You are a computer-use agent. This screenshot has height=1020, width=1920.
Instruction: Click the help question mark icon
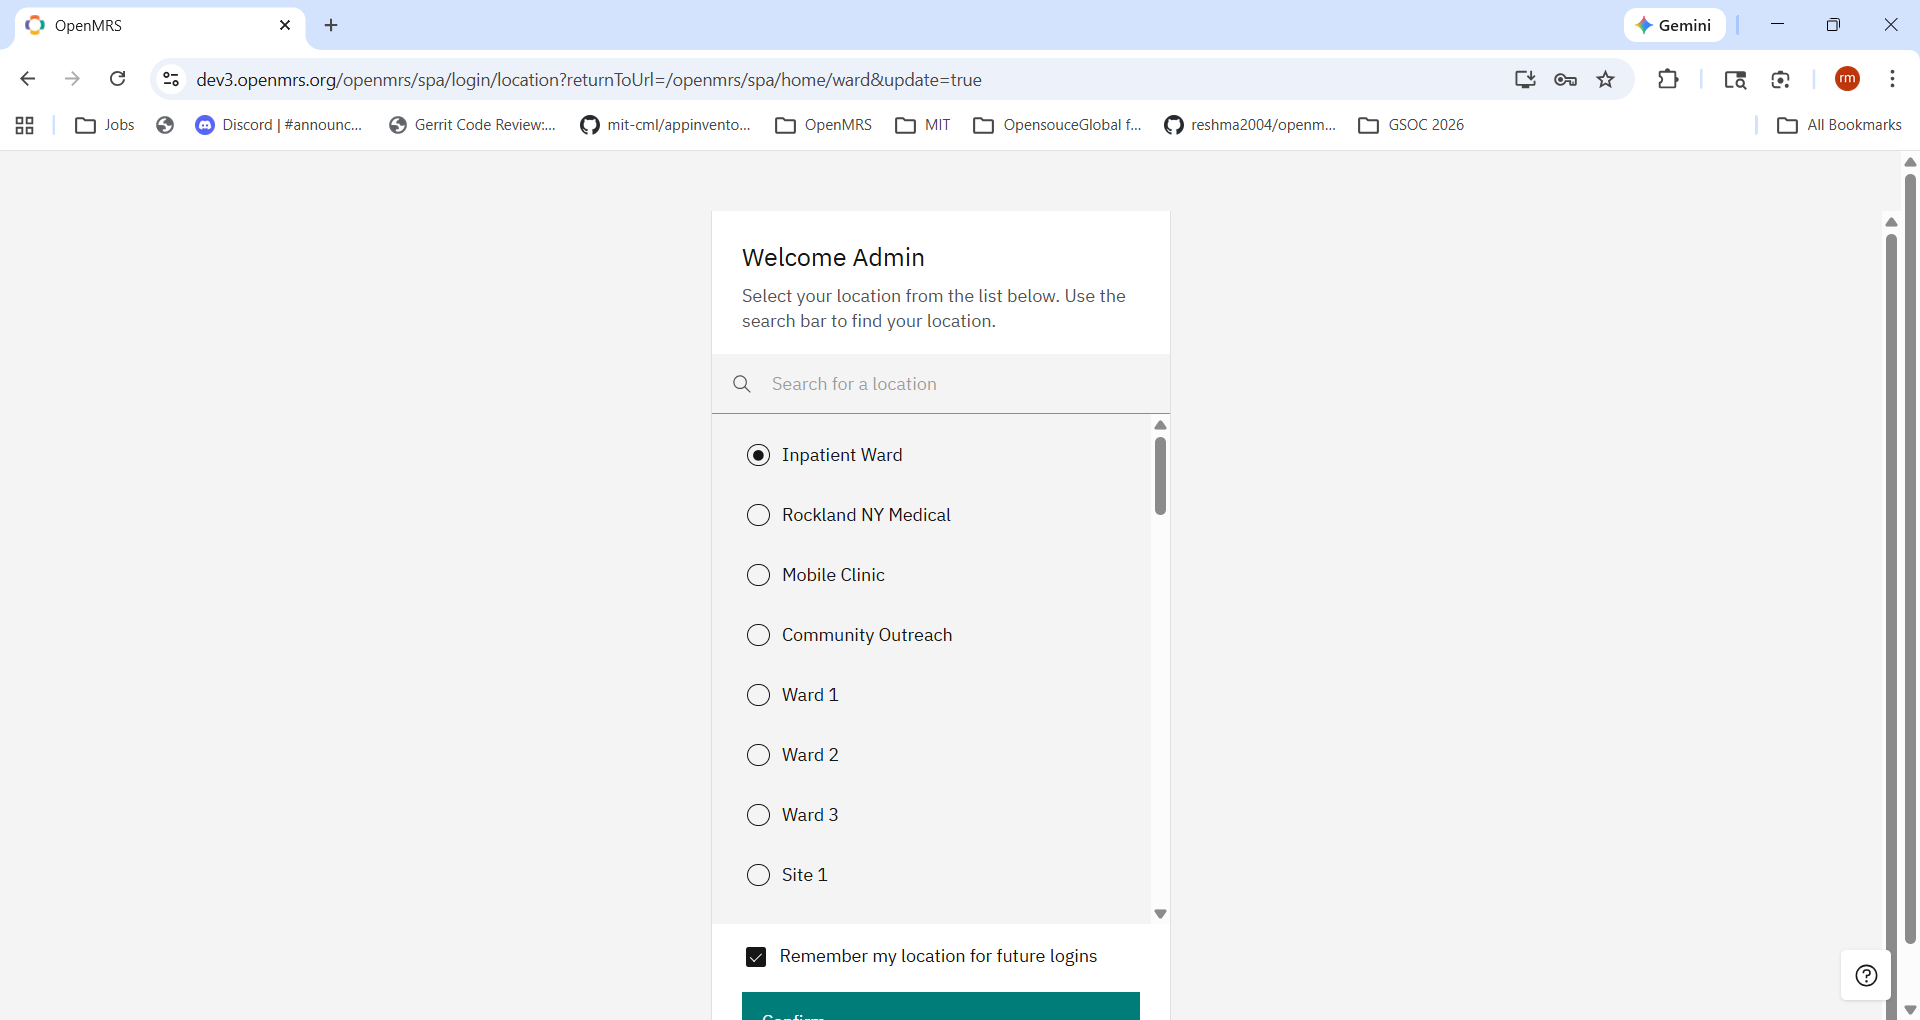pyautogui.click(x=1865, y=976)
